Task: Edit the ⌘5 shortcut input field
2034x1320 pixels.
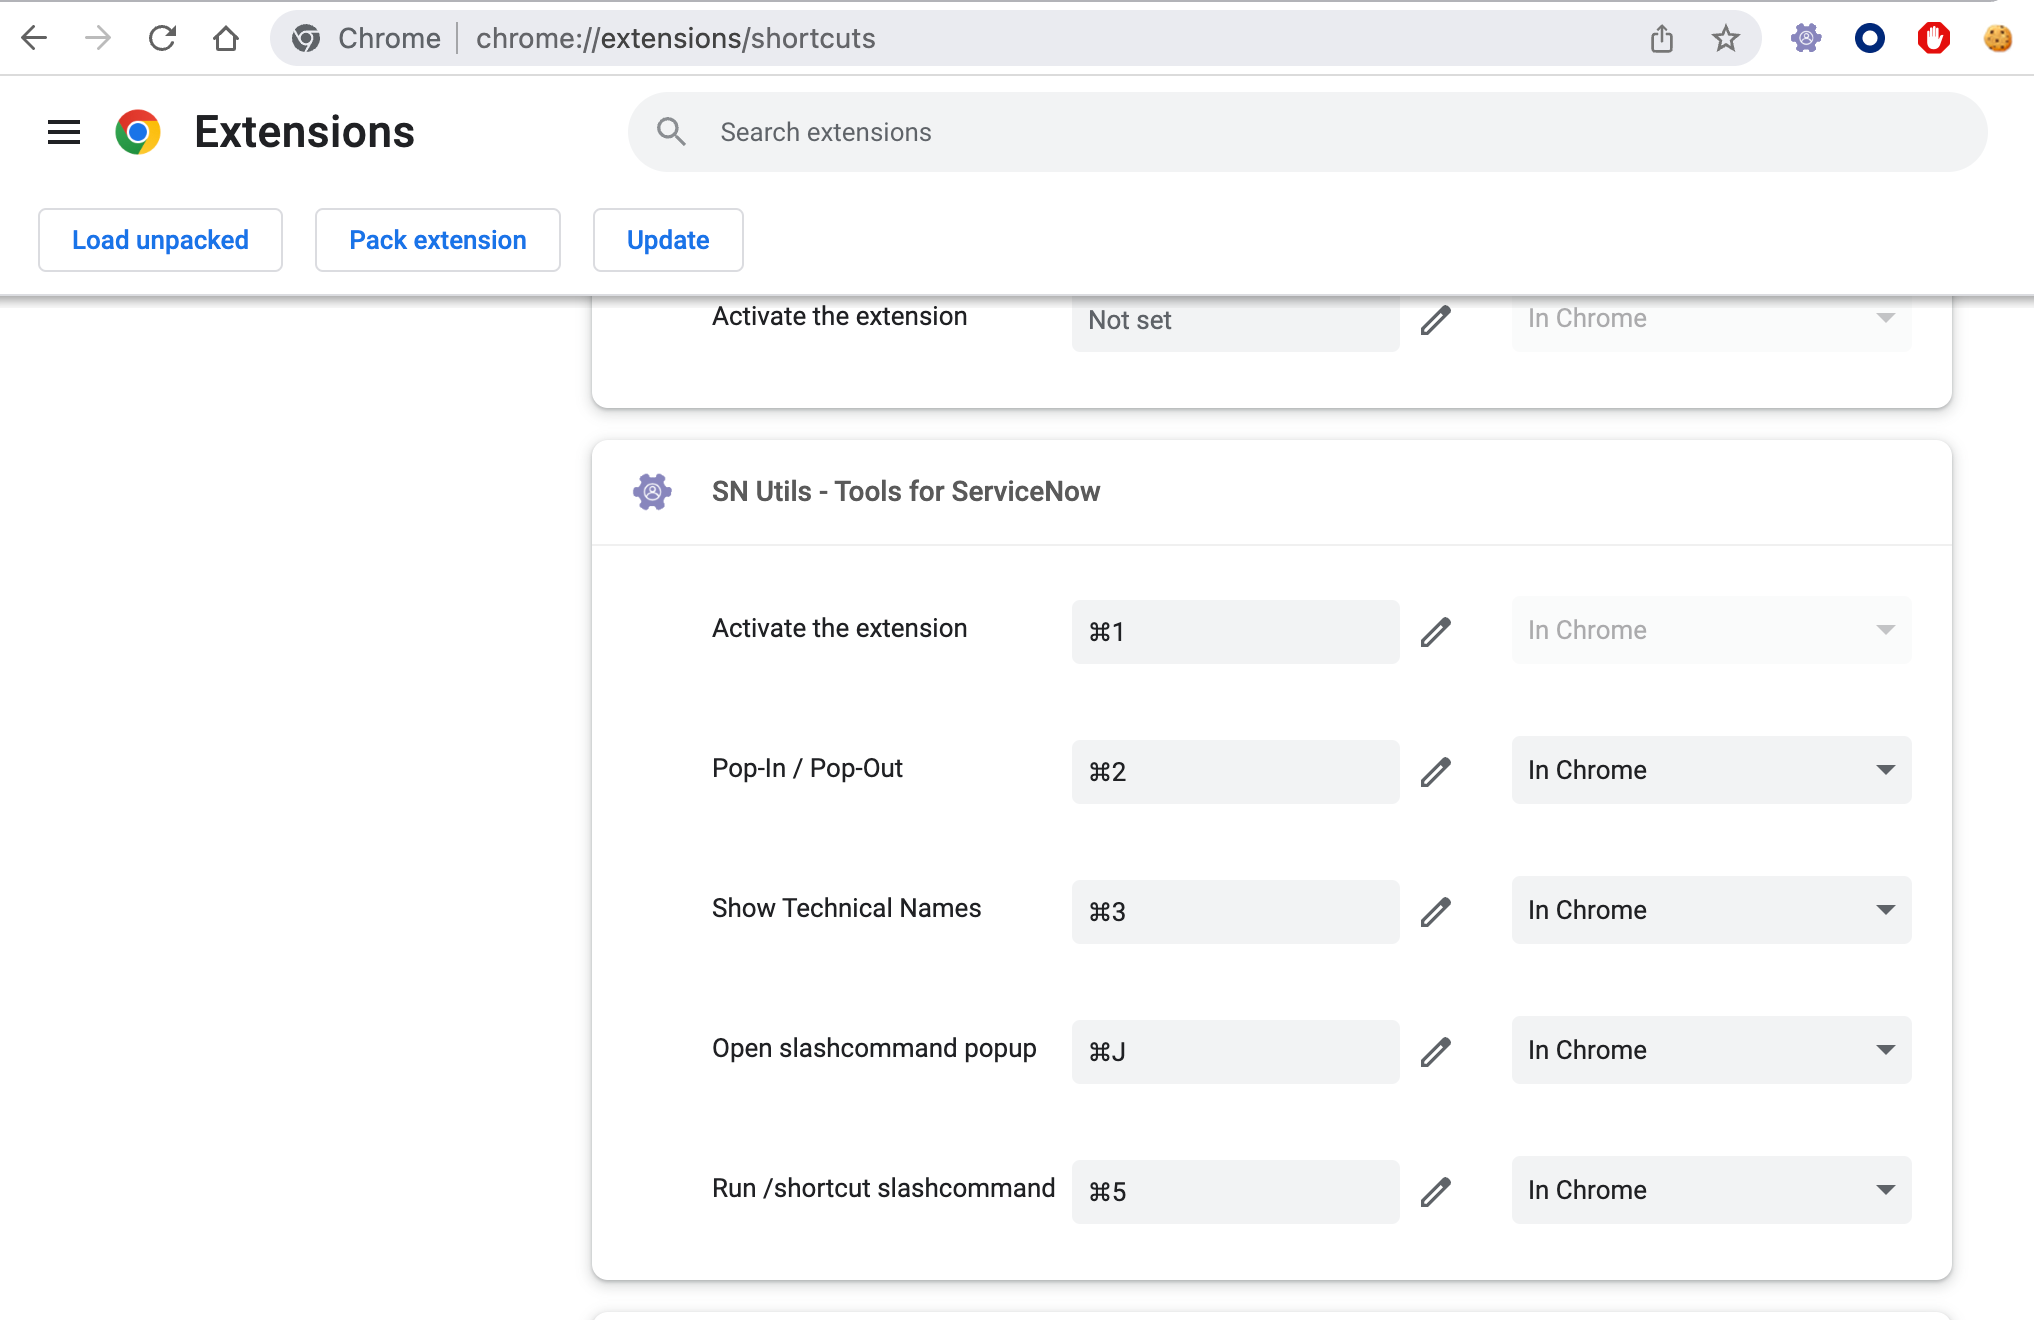Action: 1236,1191
